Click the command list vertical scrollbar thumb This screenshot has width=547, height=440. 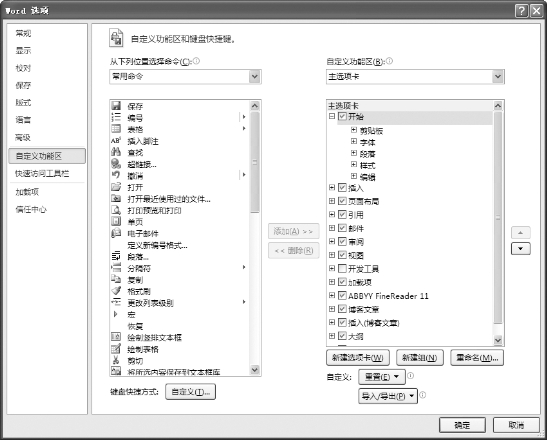tap(255, 162)
